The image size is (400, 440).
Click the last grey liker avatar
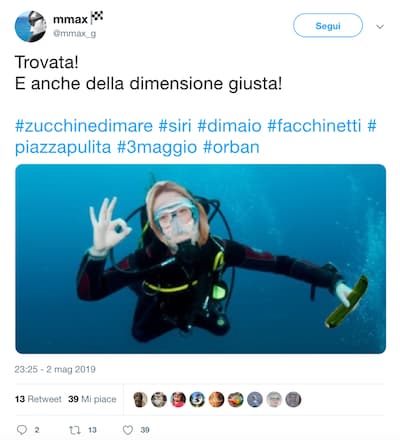point(293,399)
